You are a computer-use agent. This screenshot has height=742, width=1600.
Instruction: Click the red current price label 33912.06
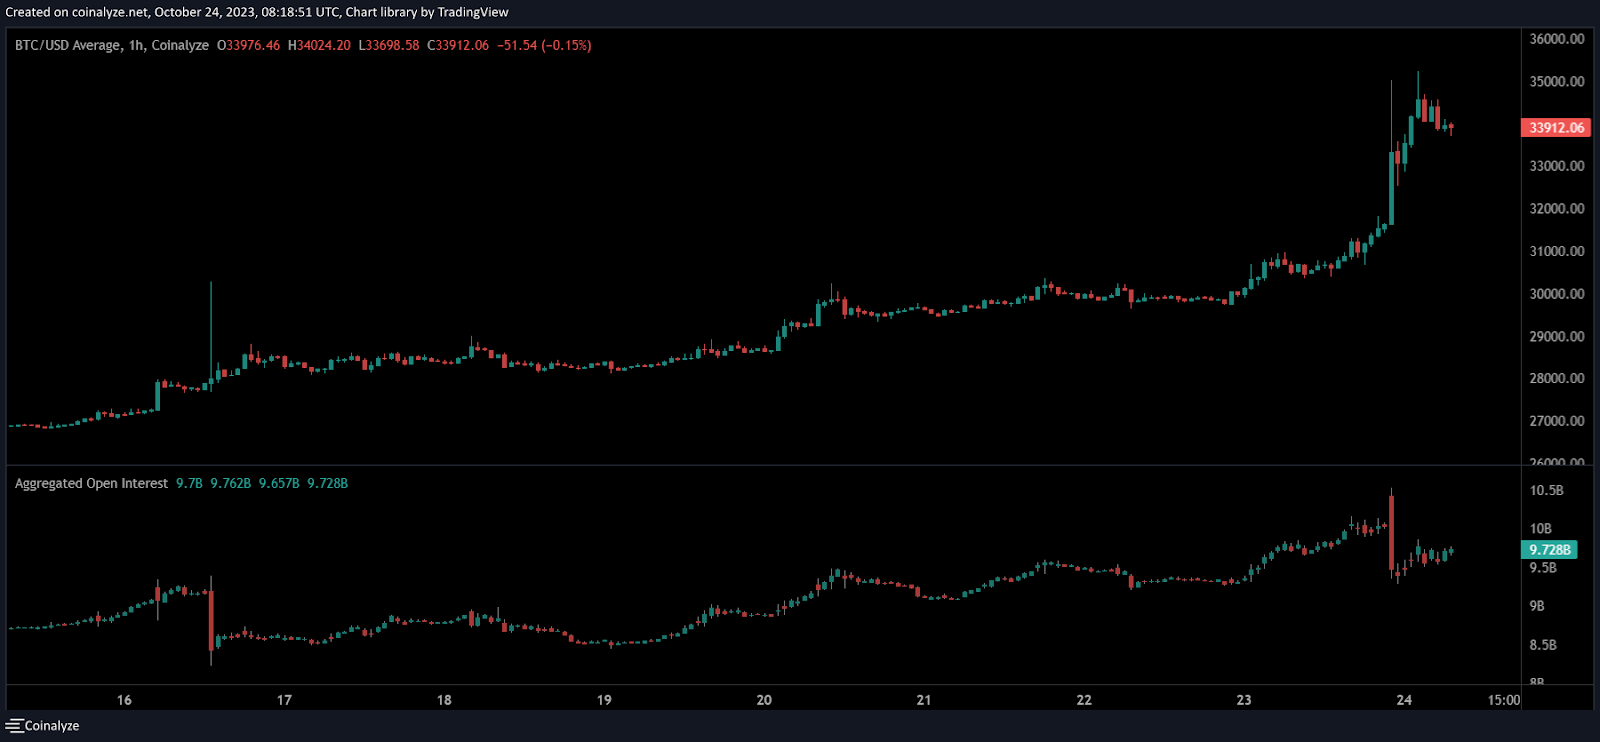[x=1555, y=128]
